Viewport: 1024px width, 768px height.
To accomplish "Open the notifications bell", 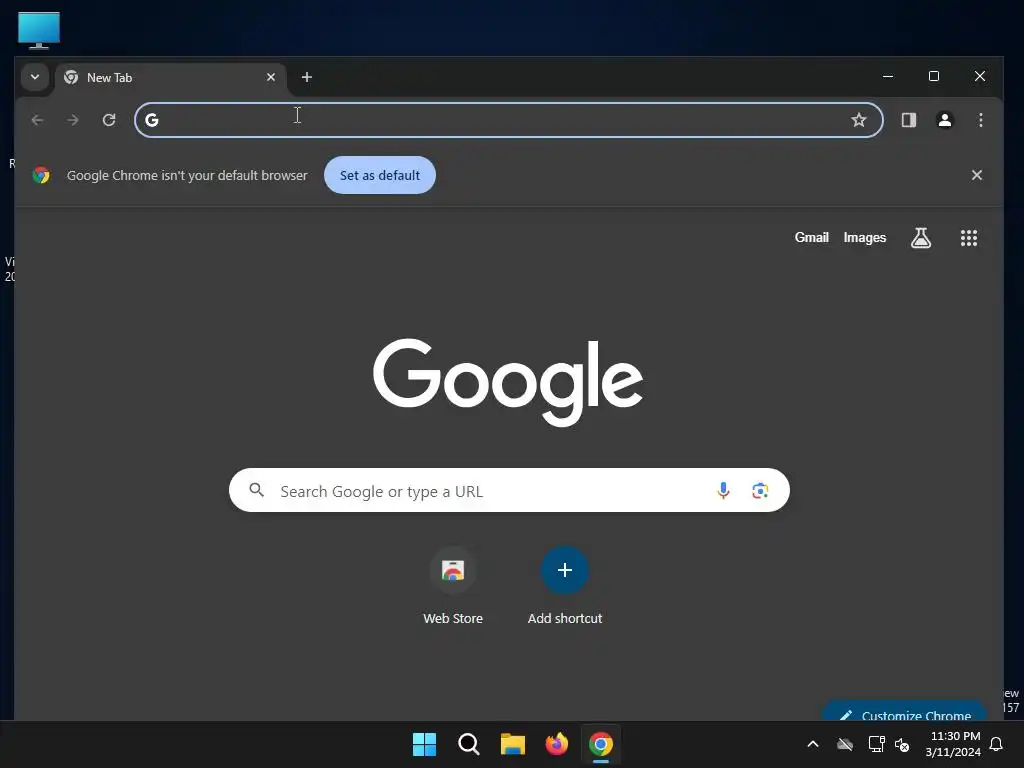I will [x=996, y=744].
